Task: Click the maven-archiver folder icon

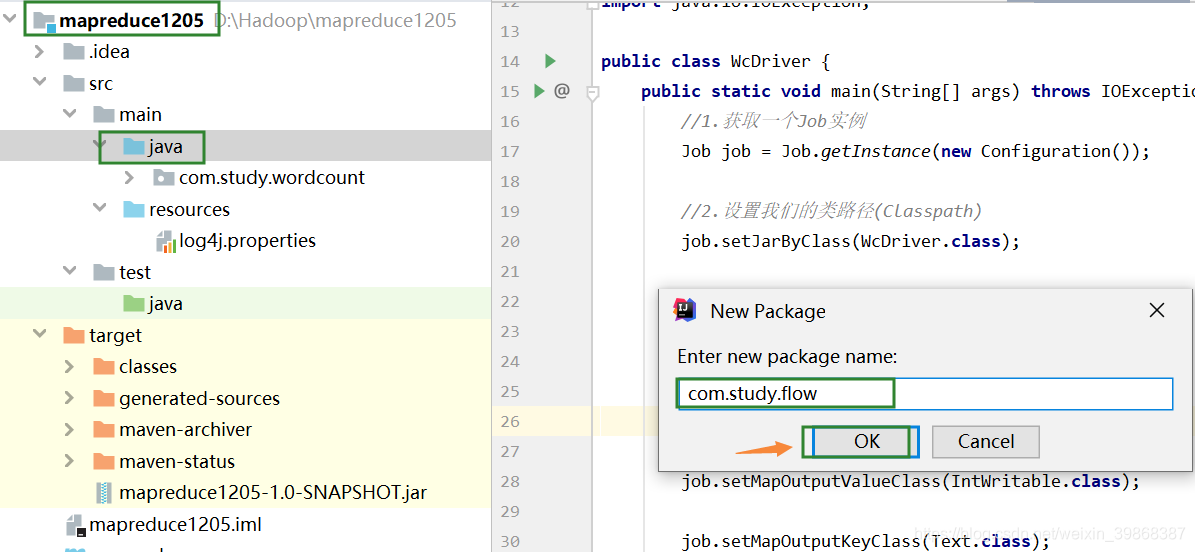Action: pyautogui.click(x=104, y=429)
